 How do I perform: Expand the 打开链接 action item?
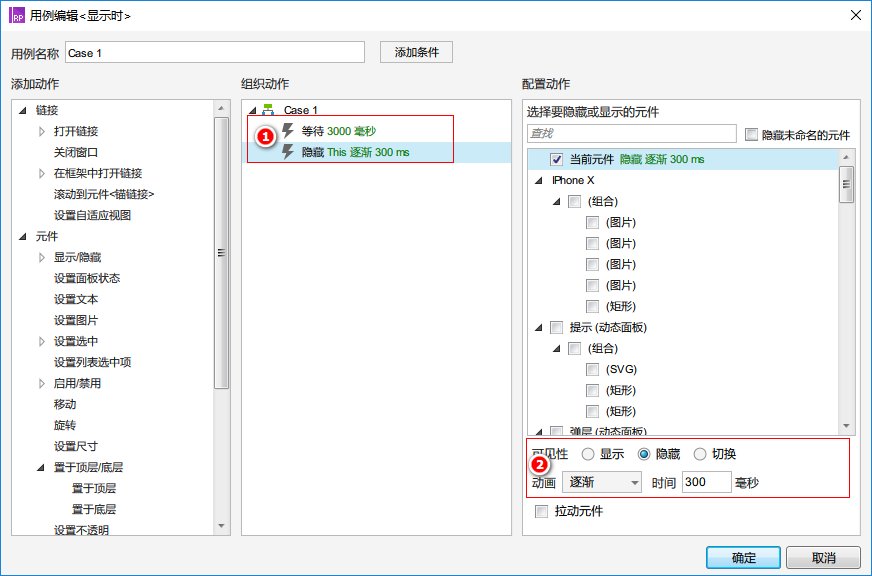tap(42, 132)
